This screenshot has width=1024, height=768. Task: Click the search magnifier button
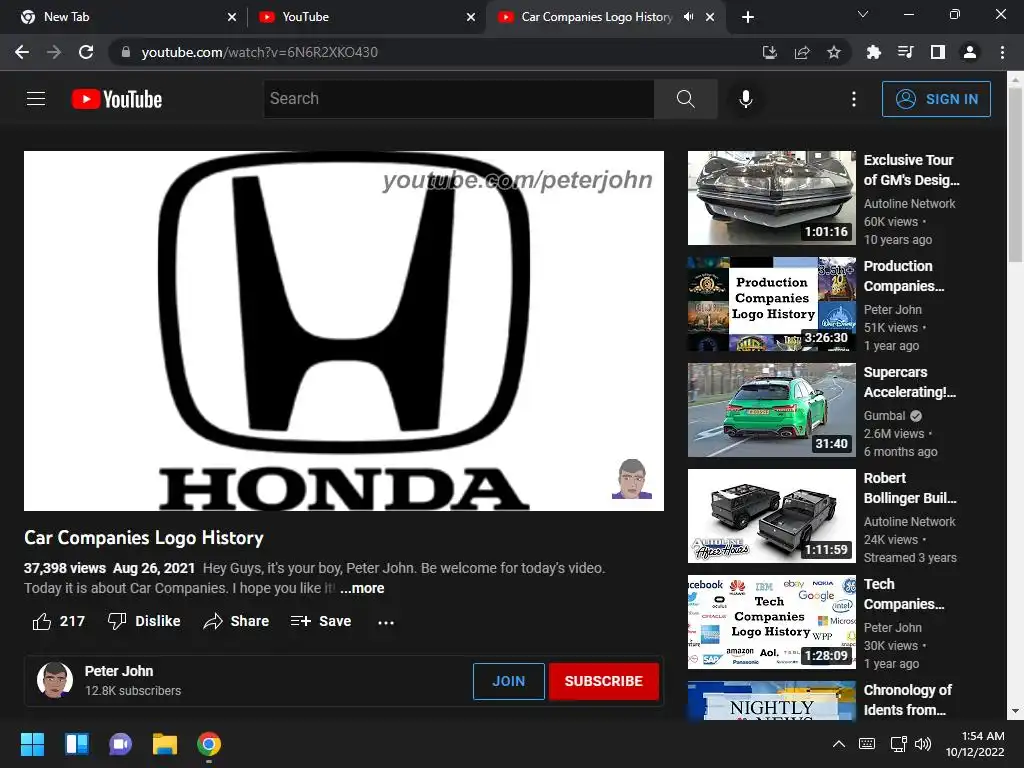point(686,99)
